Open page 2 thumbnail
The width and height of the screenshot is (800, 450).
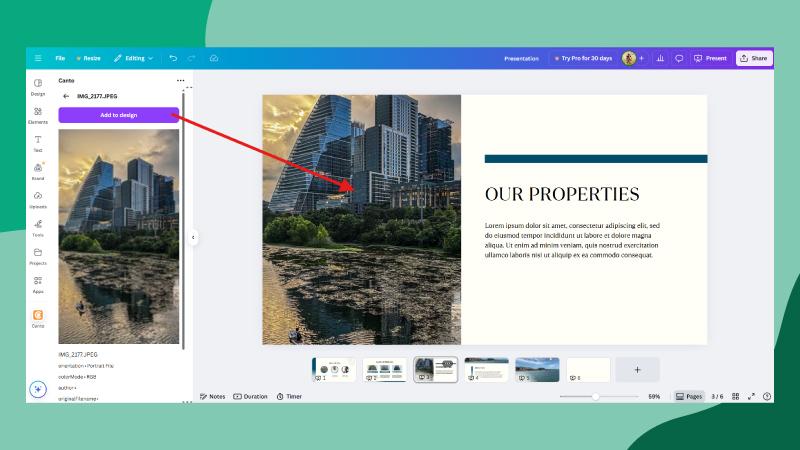[x=385, y=369]
